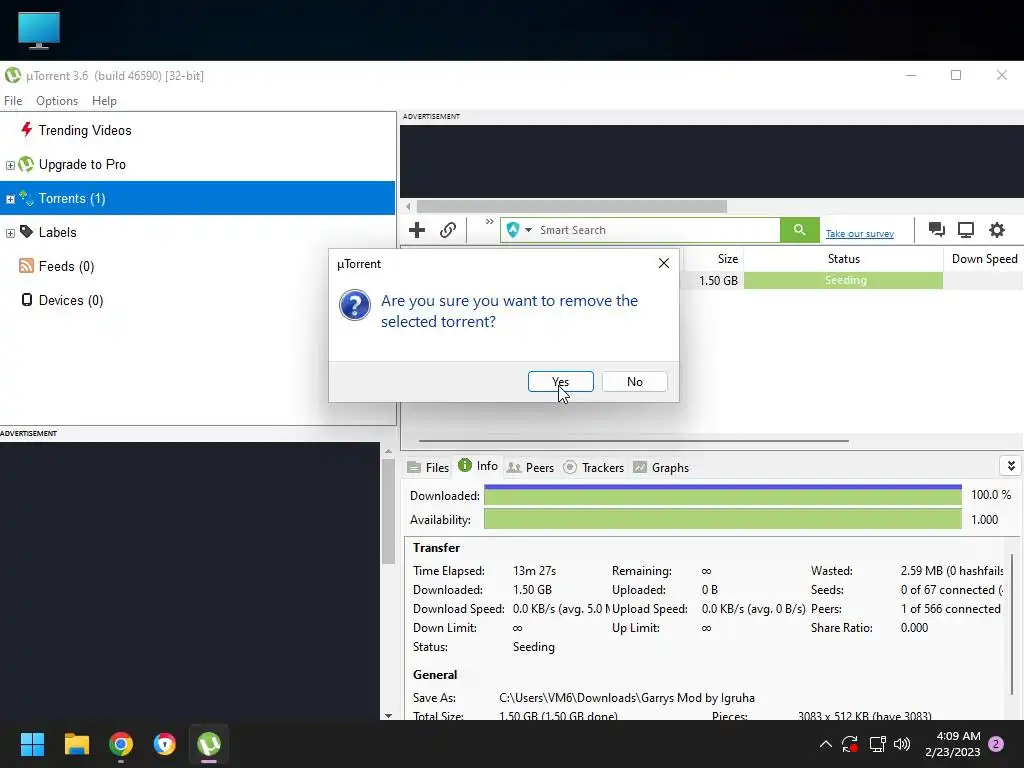The image size is (1024, 768).
Task: Open File Explorer from taskbar
Action: pos(76,744)
